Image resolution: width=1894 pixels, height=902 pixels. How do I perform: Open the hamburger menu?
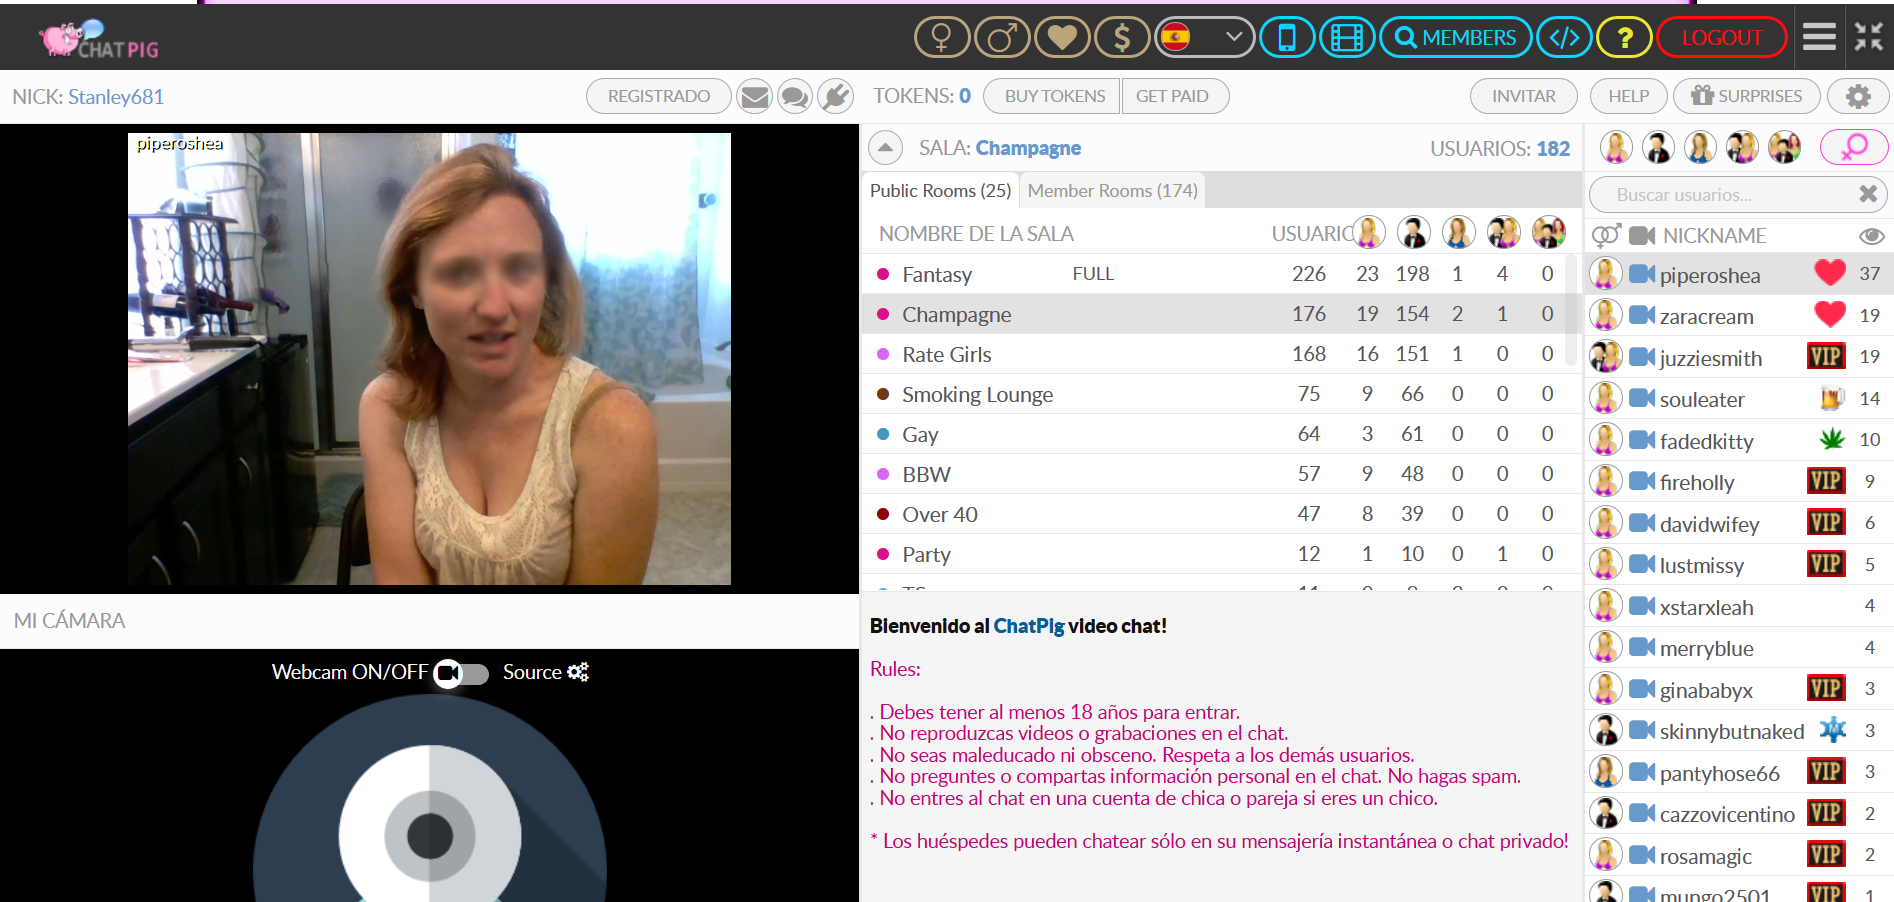pos(1819,37)
